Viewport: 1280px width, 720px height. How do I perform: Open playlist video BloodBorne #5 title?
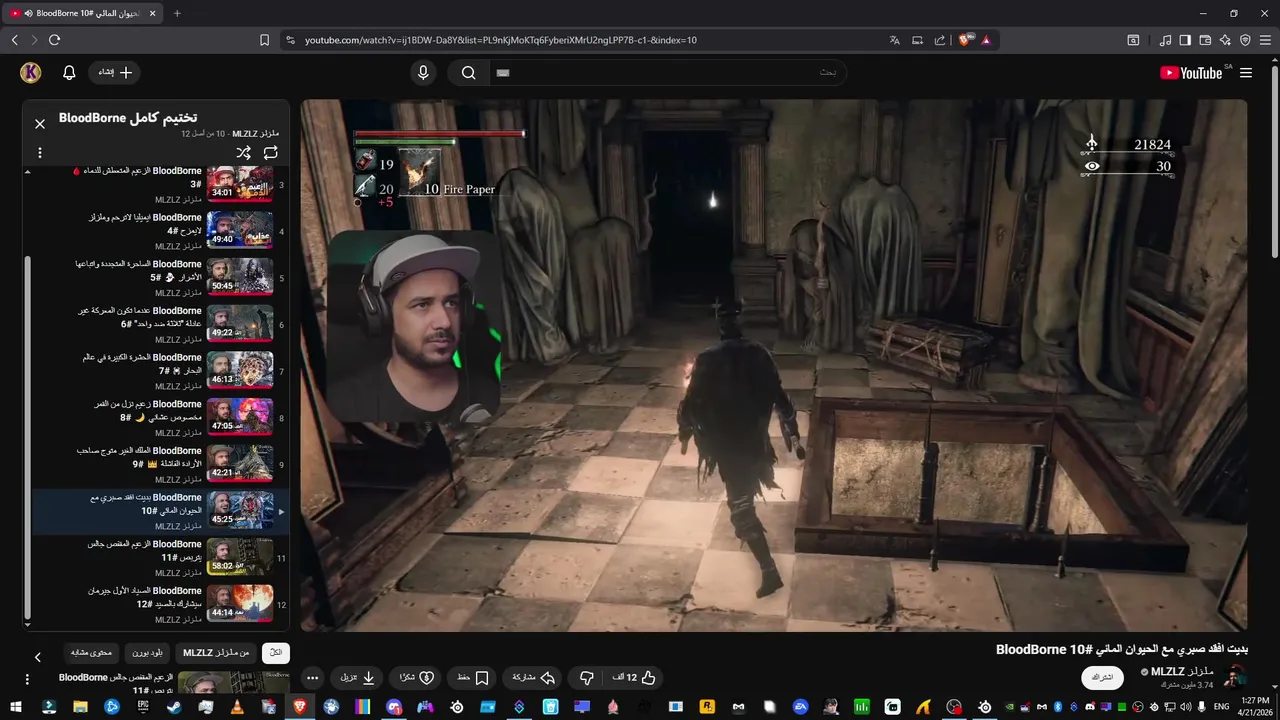point(138,270)
